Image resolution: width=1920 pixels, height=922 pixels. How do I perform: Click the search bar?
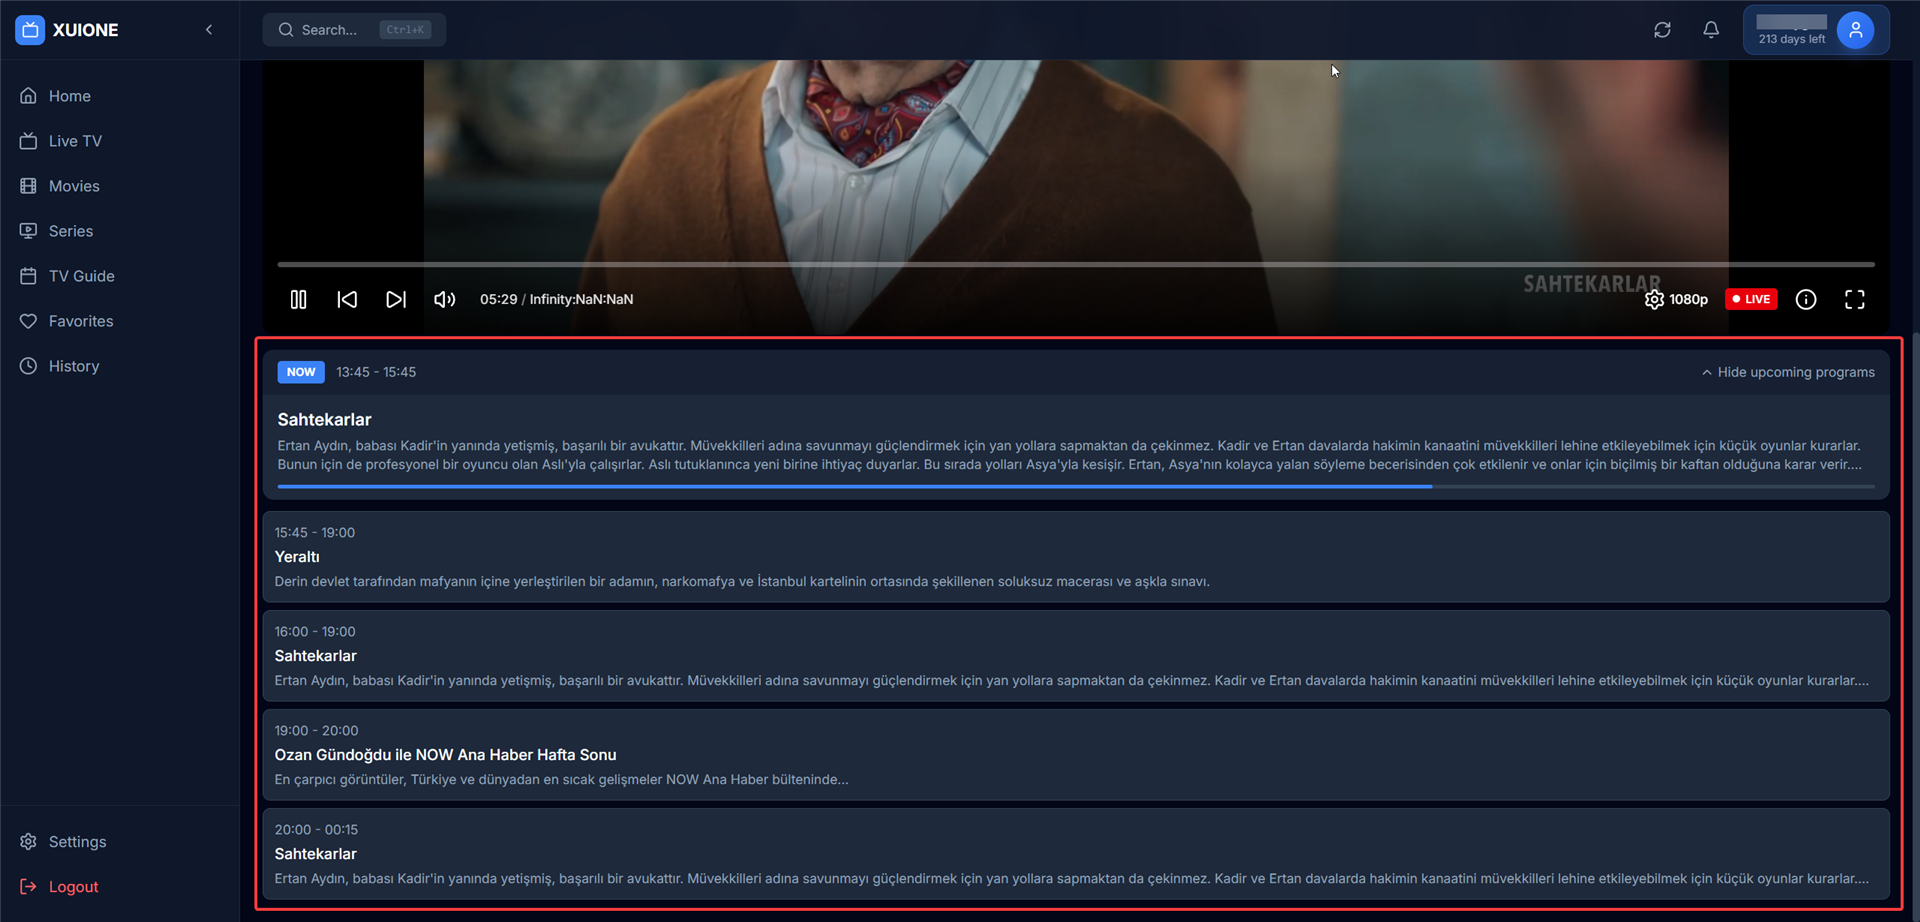click(x=354, y=30)
